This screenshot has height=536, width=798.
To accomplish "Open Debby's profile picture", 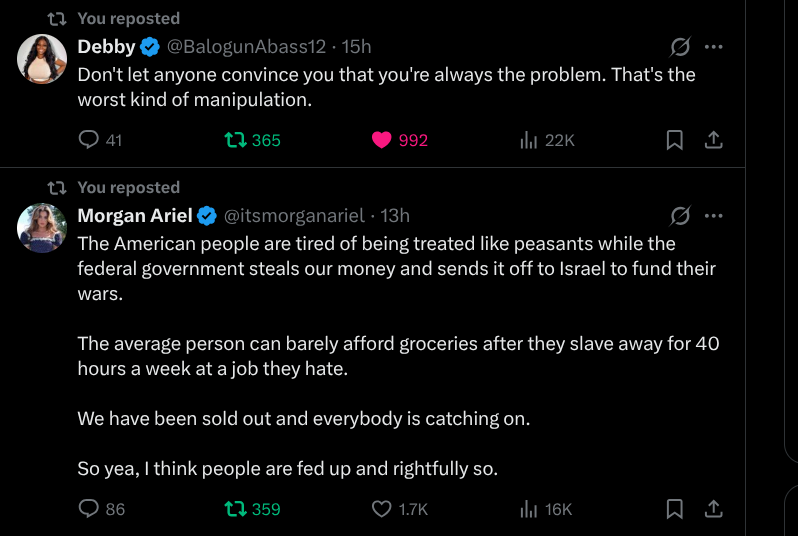I will (x=42, y=59).
